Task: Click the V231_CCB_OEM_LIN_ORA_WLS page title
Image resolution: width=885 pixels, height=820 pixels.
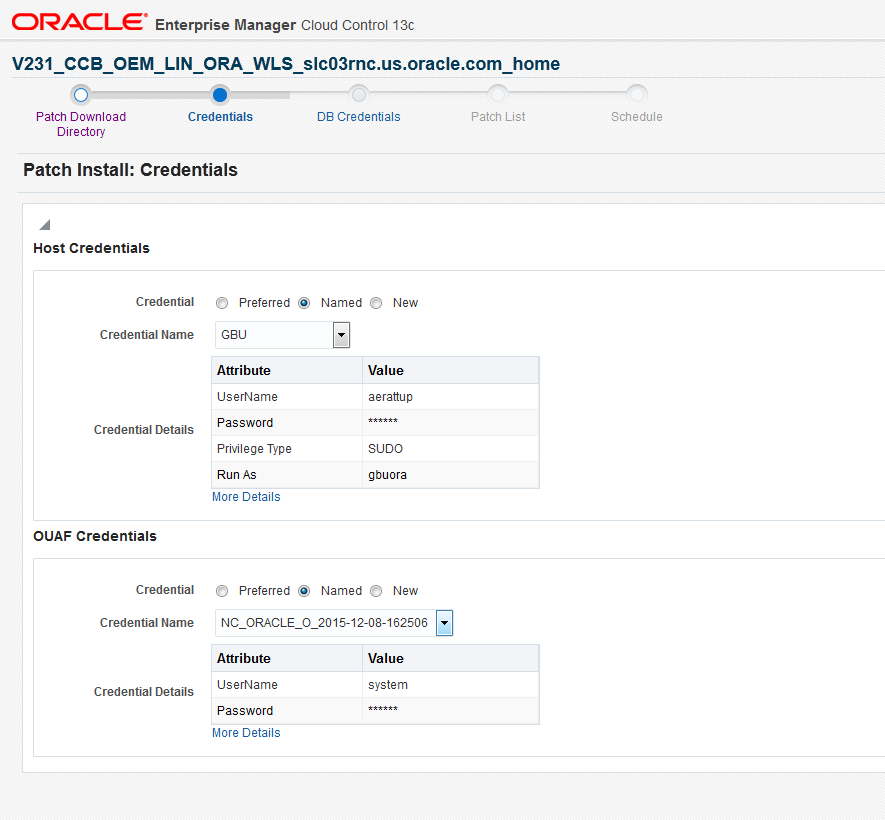Action: (x=286, y=64)
